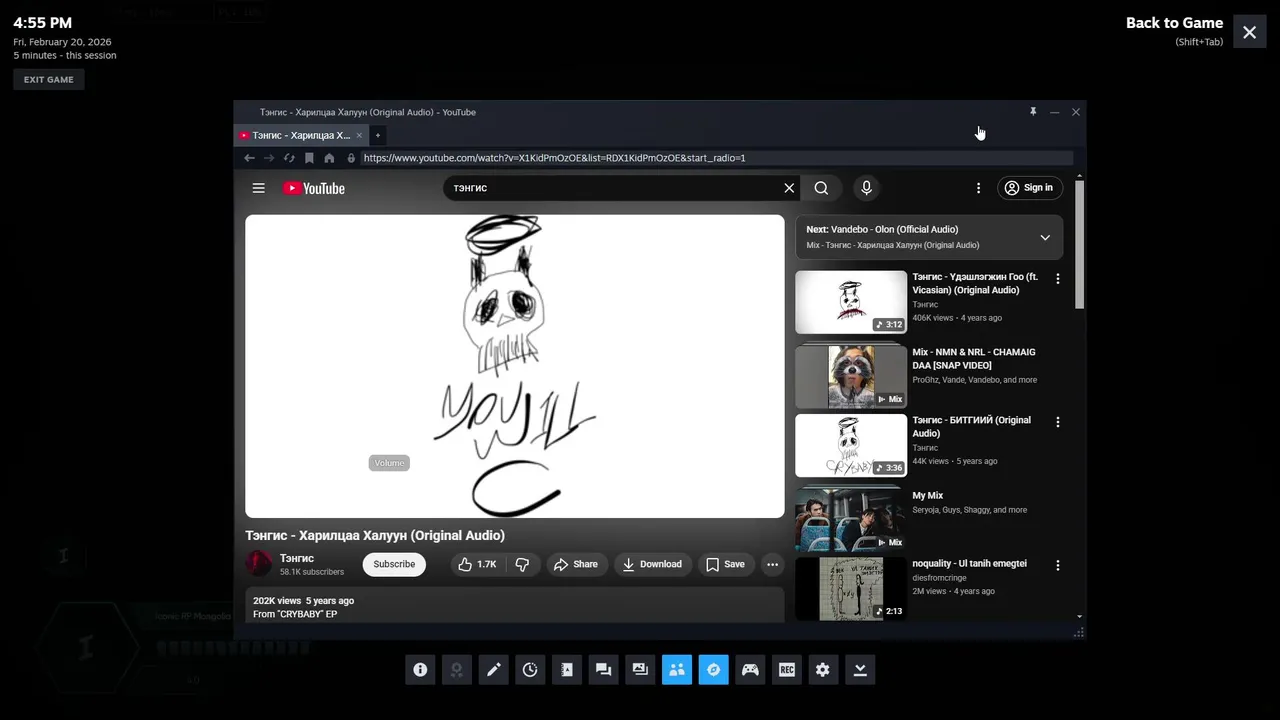This screenshot has height=720, width=1280.
Task: Pin the overlay browser window
Action: (1033, 112)
